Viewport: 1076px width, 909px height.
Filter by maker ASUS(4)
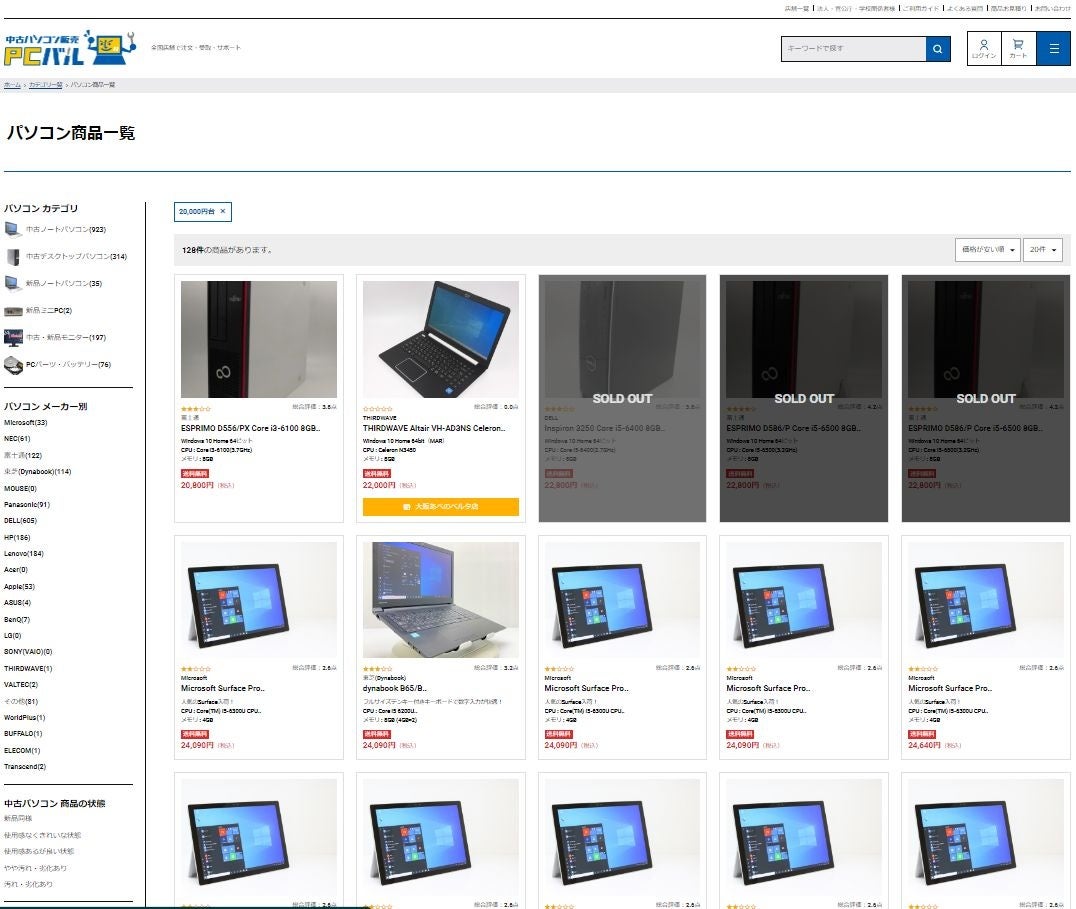point(17,603)
